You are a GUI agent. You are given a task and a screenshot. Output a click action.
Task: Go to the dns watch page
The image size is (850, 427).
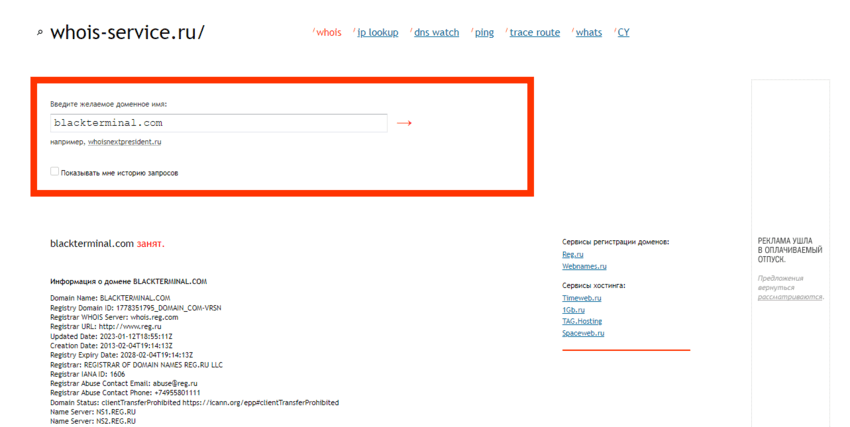(436, 32)
